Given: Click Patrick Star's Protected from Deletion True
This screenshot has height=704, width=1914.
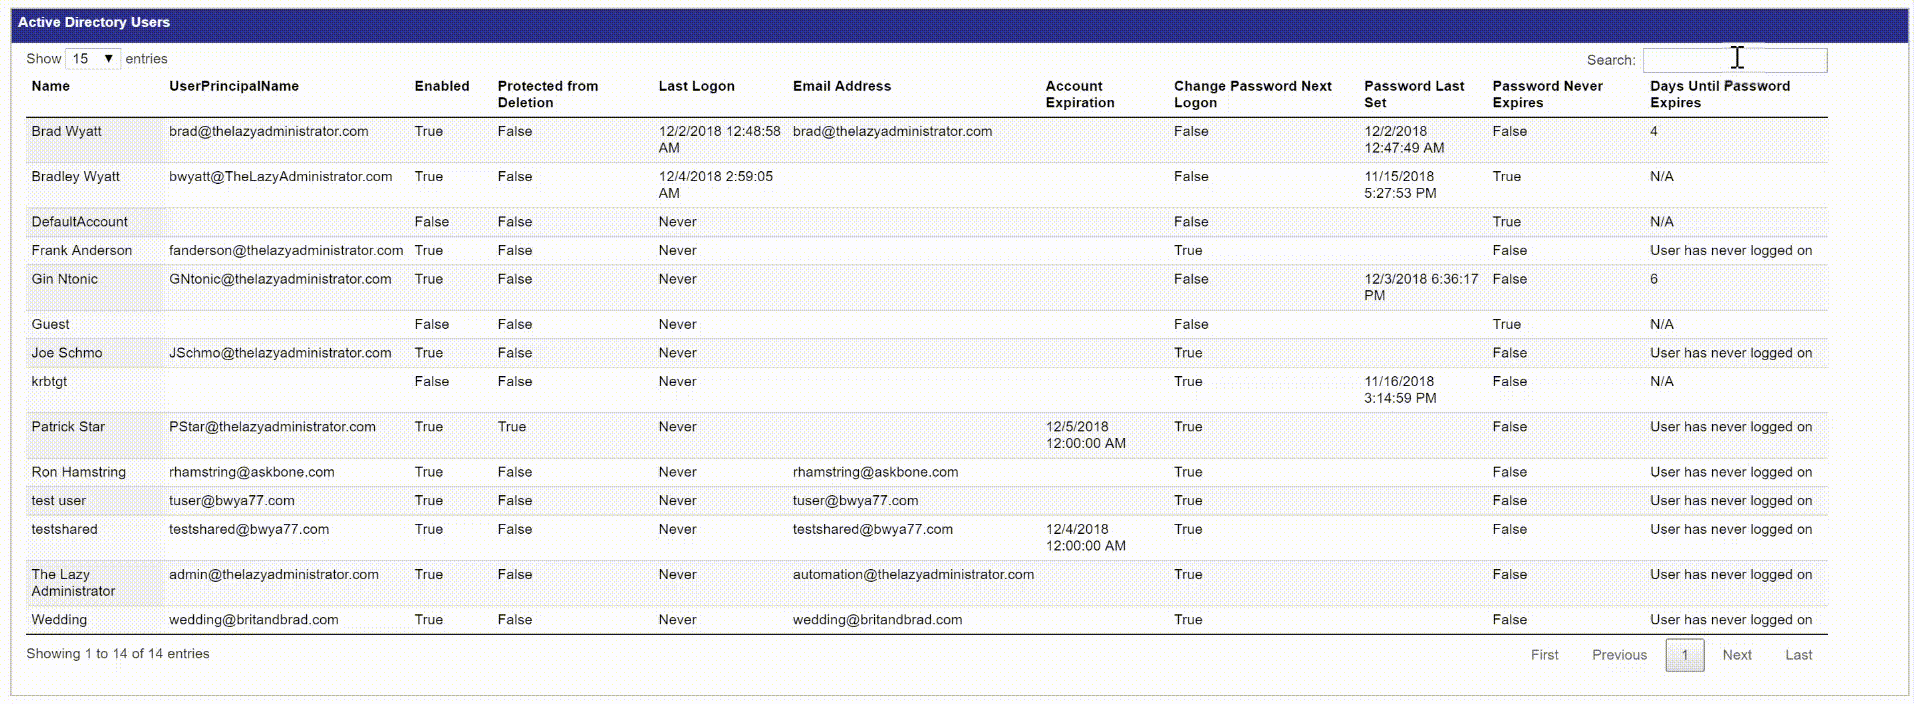Looking at the screenshot, I should (511, 427).
